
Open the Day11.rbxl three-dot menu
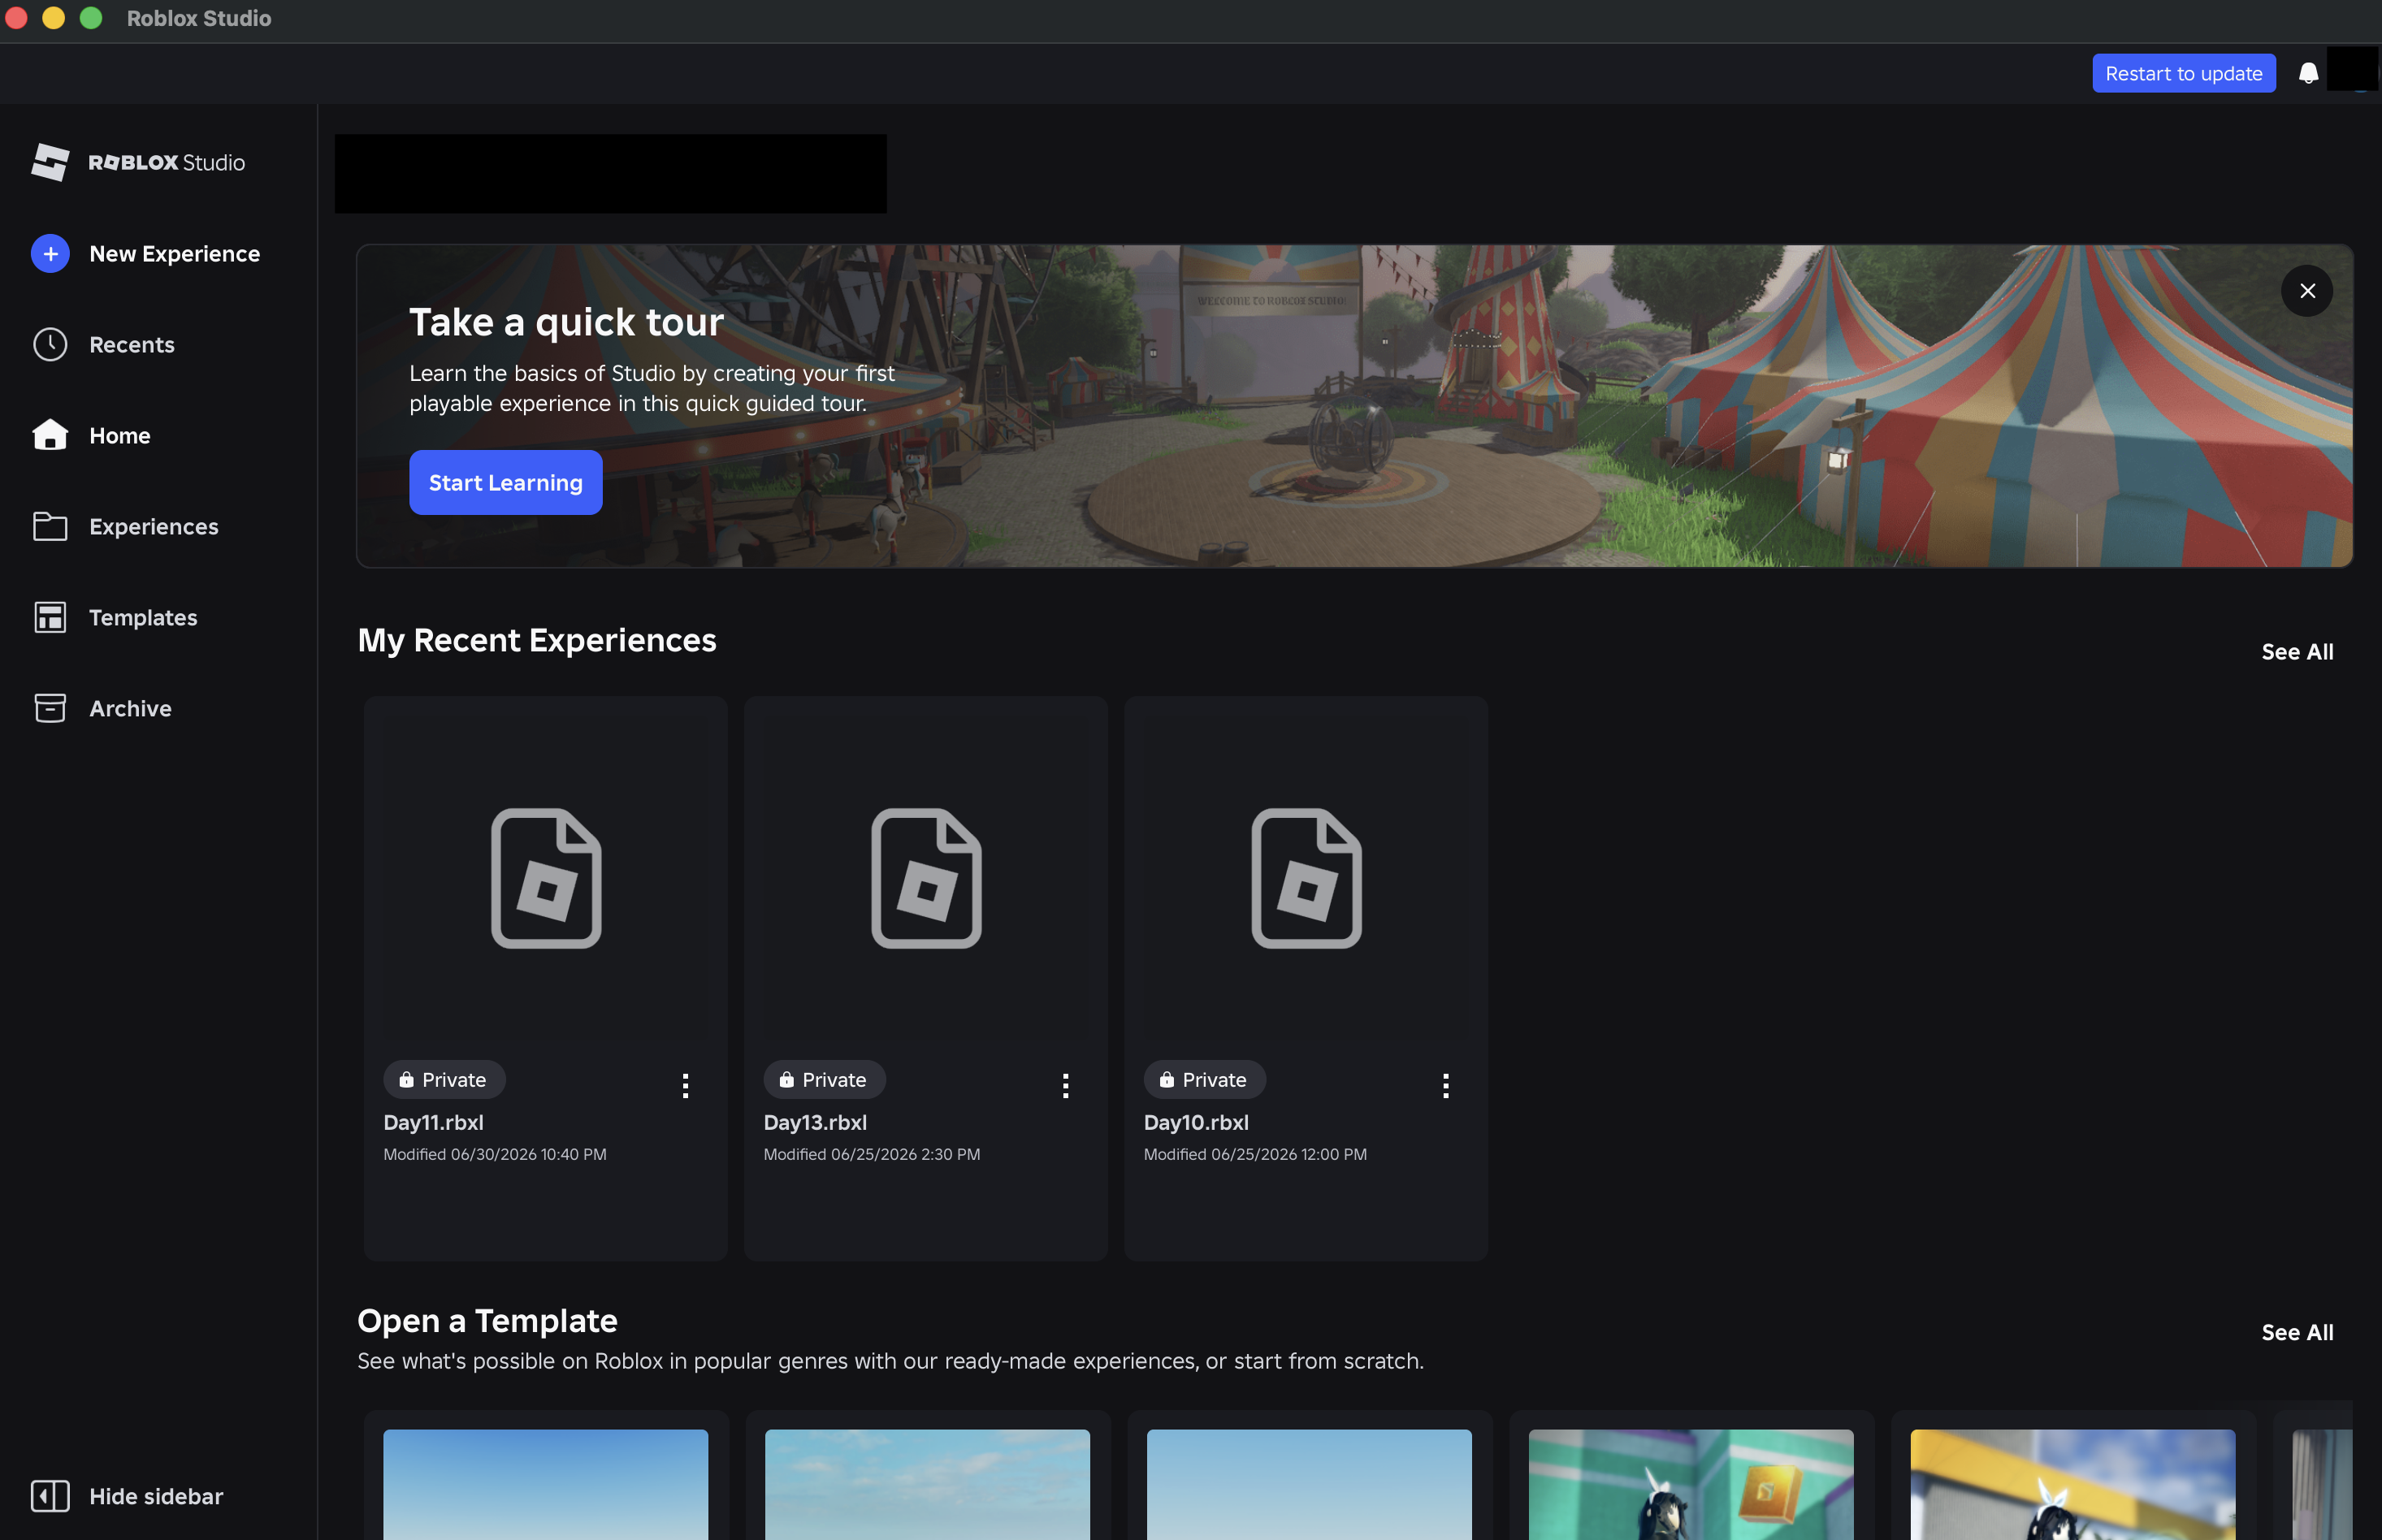685,1085
